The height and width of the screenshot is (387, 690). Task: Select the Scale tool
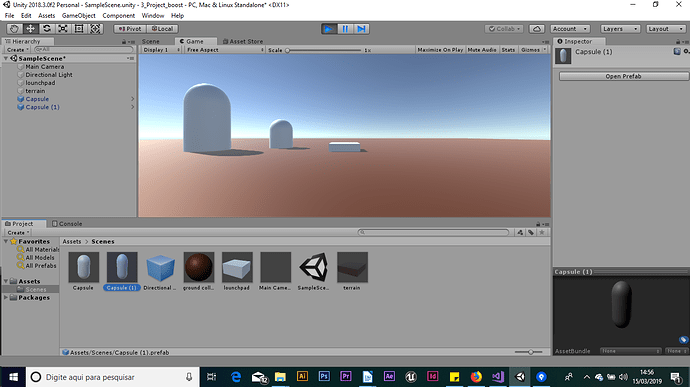63,29
